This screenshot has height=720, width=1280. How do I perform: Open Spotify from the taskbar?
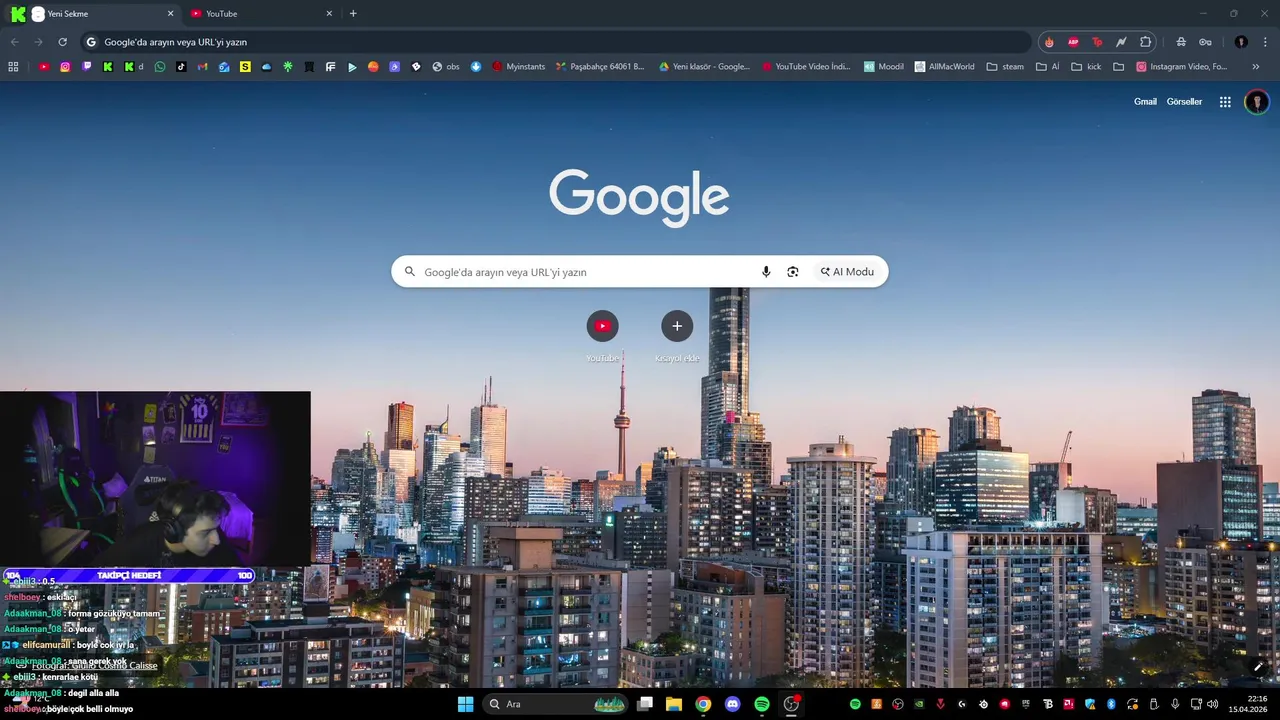tap(762, 704)
